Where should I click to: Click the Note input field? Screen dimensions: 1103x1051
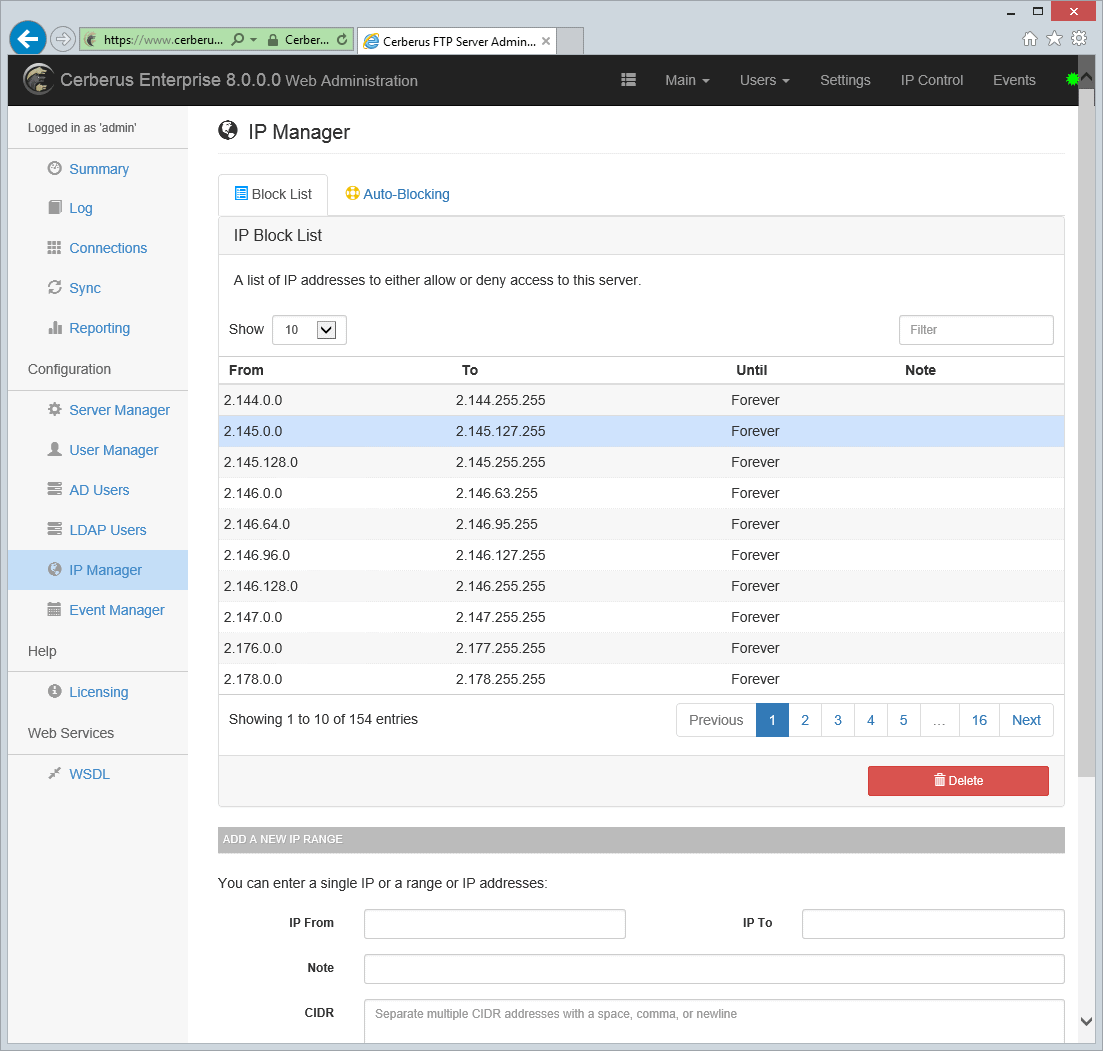[714, 969]
